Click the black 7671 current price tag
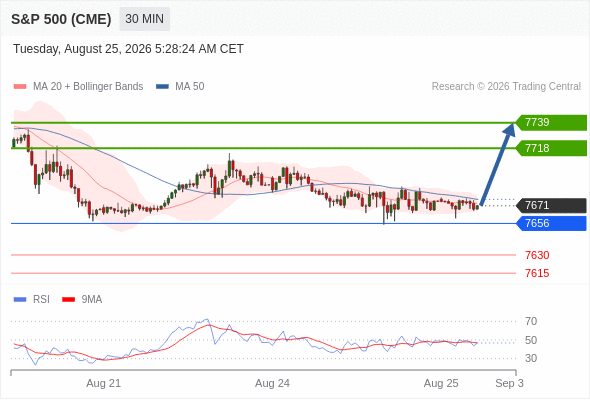590x400 pixels. [551, 205]
